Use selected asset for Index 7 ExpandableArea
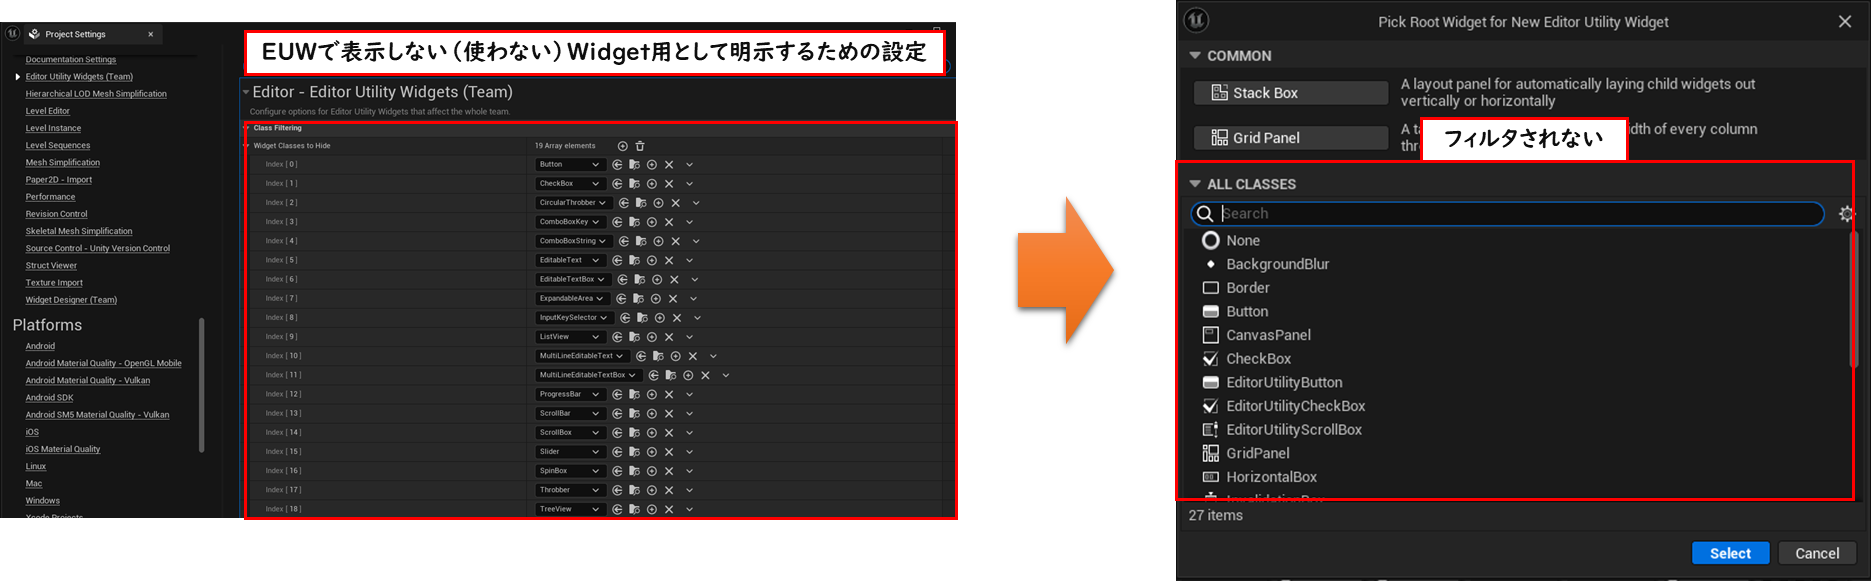1871x581 pixels. [x=621, y=299]
